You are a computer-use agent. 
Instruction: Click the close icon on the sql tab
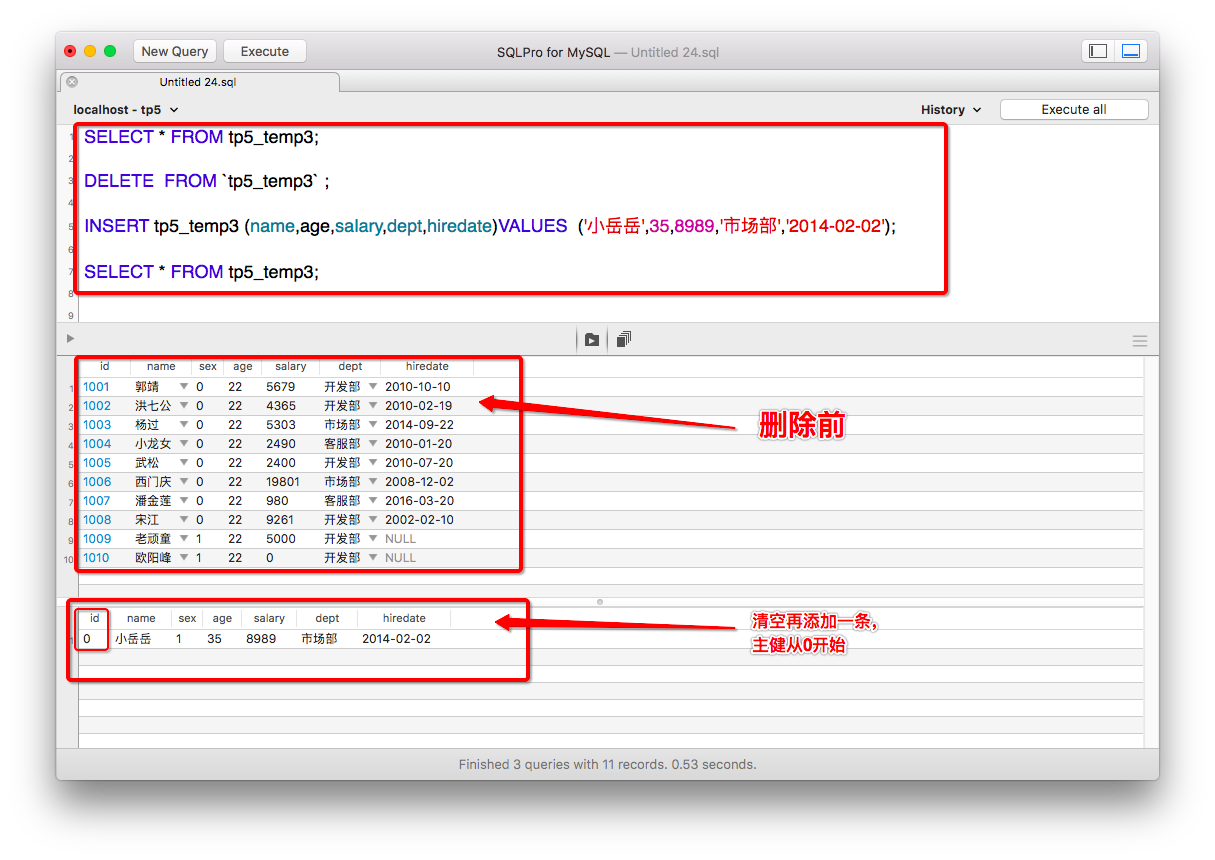point(71,82)
